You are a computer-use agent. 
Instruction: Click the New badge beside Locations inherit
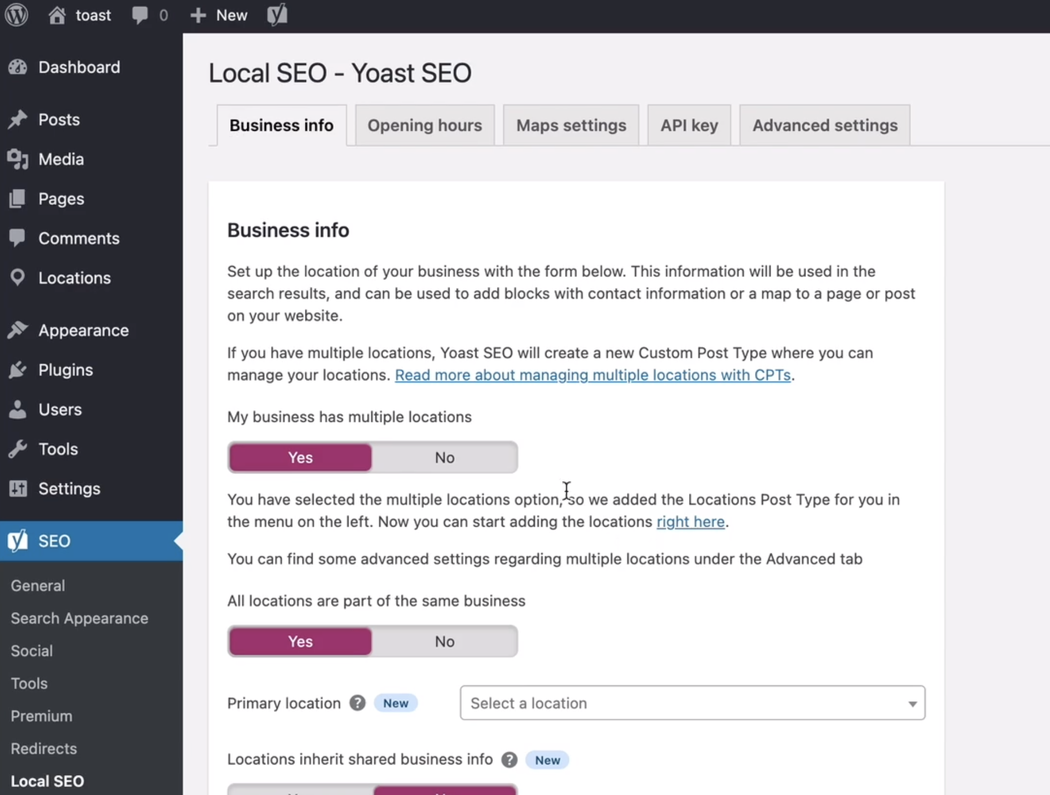pyautogui.click(x=547, y=760)
